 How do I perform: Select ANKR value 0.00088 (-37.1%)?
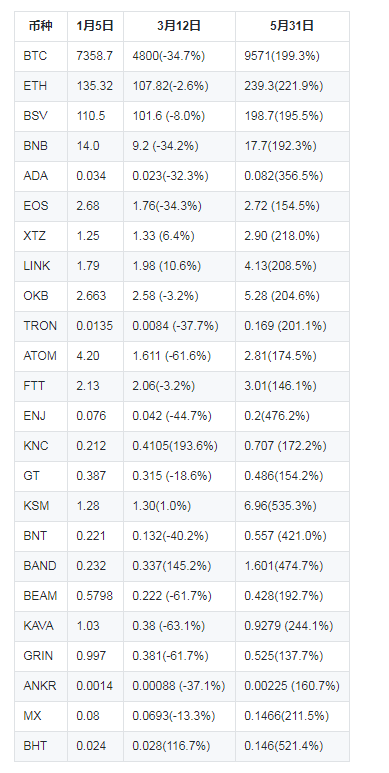click(179, 686)
